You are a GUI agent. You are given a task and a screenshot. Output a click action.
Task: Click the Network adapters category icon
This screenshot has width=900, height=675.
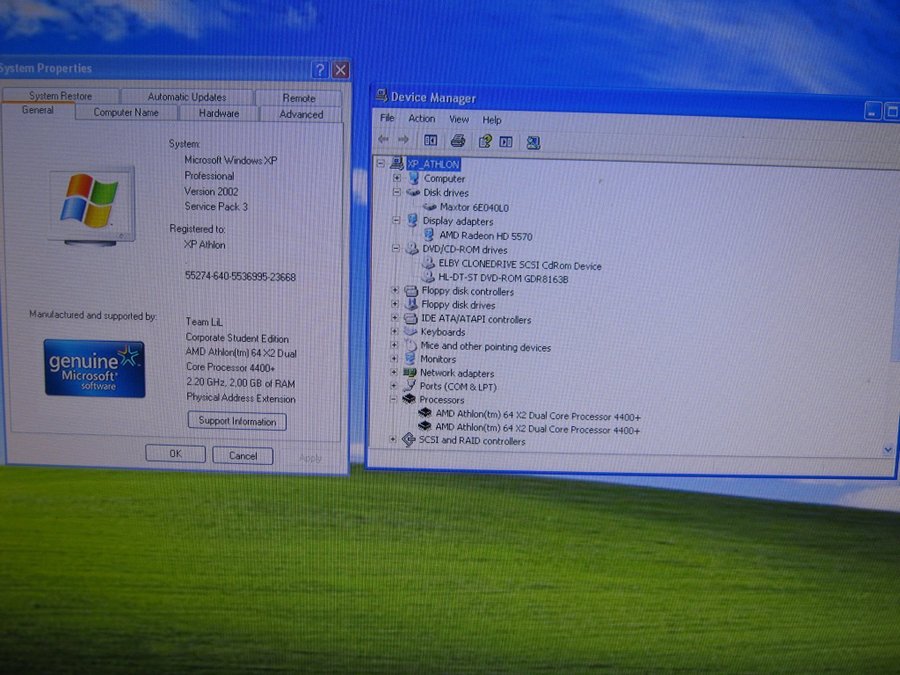[x=410, y=372]
